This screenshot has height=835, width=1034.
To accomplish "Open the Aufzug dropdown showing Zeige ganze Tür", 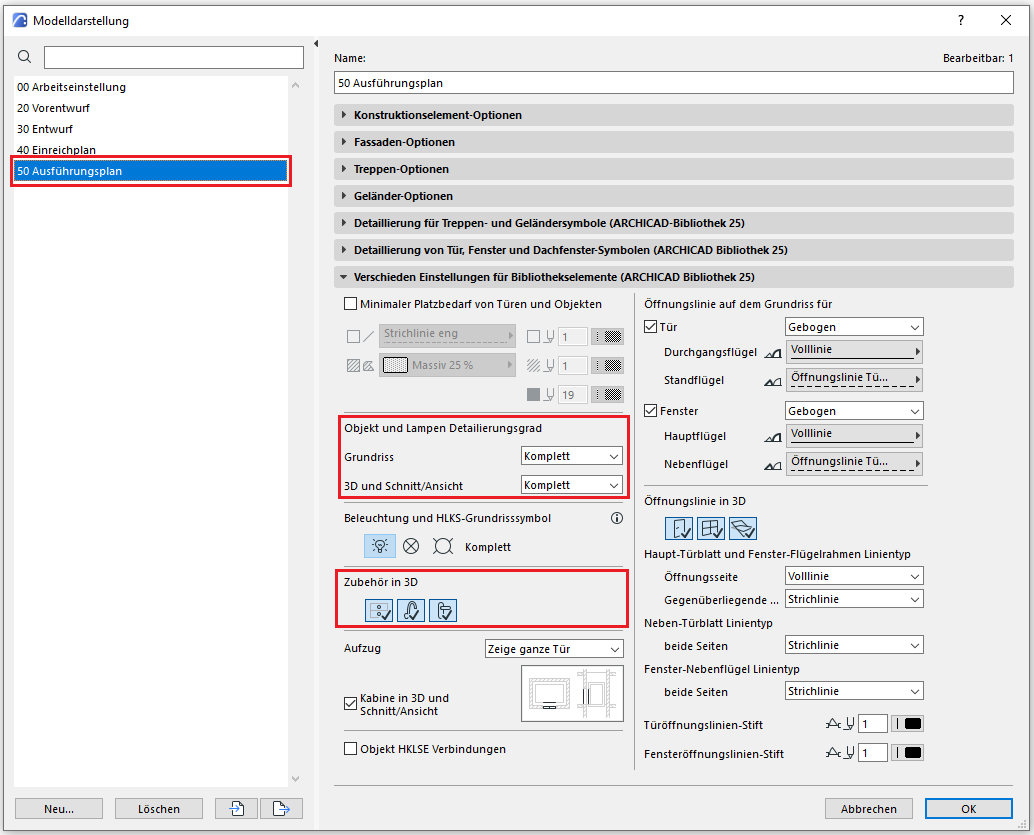I will coord(553,648).
